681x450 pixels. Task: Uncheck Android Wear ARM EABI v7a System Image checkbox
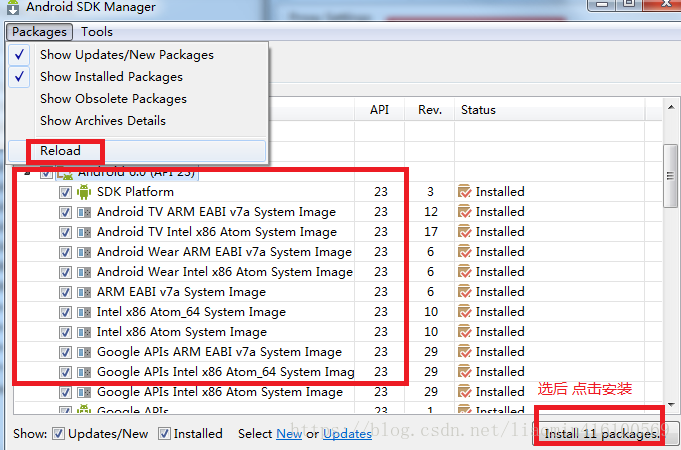pos(65,252)
